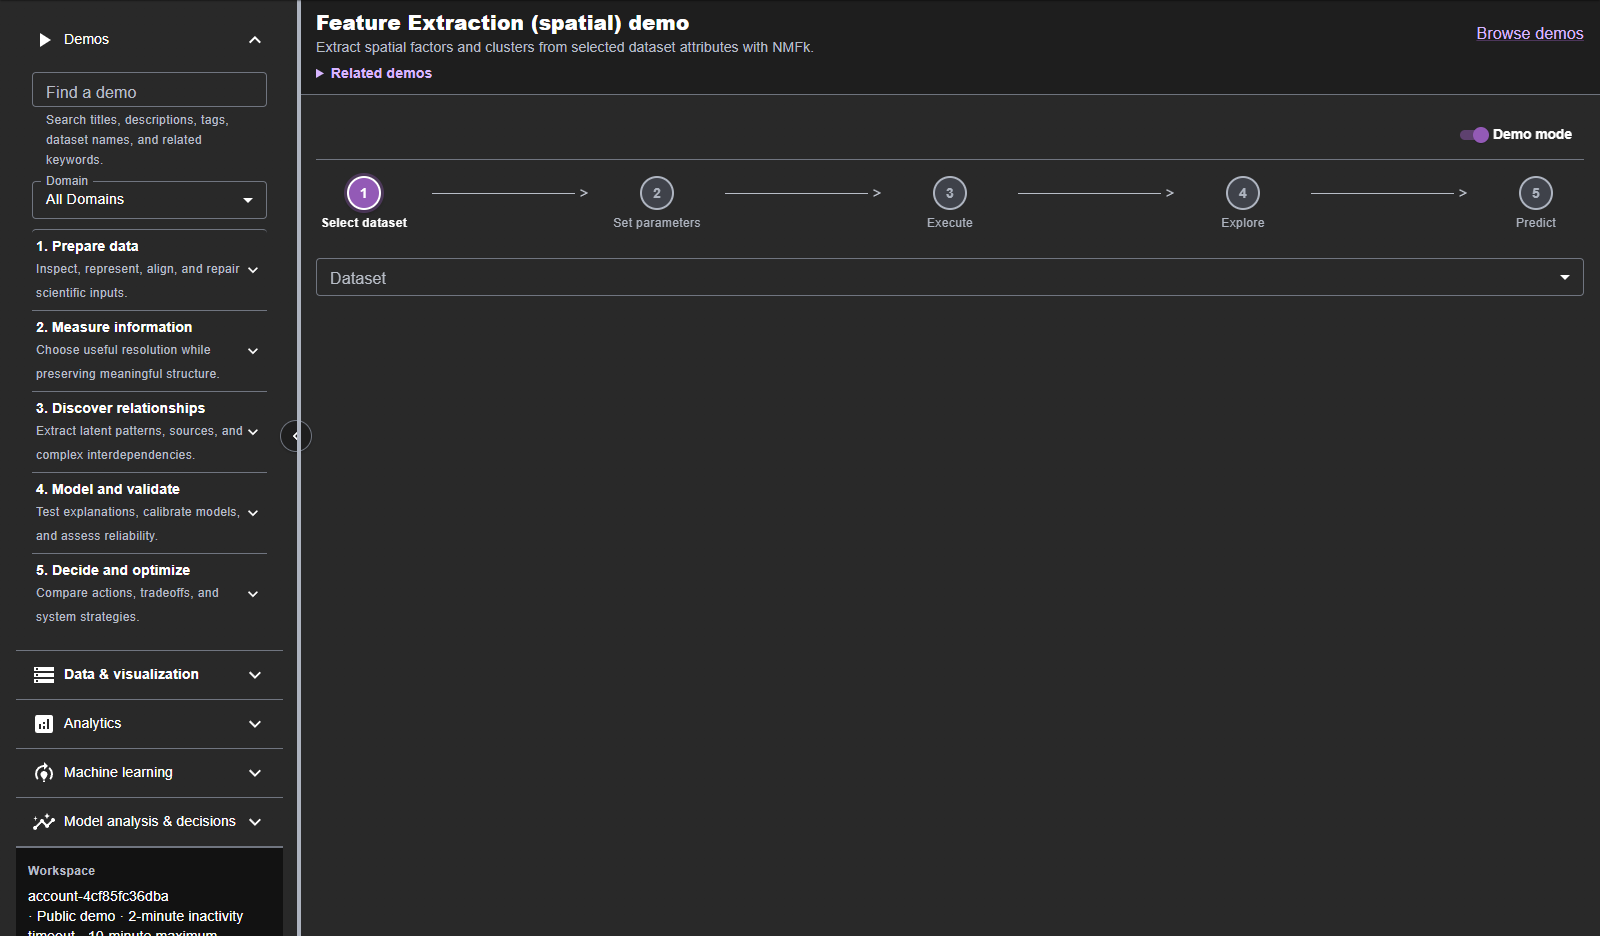
Task: Go to step 4 Explore circle
Action: [x=1243, y=193]
